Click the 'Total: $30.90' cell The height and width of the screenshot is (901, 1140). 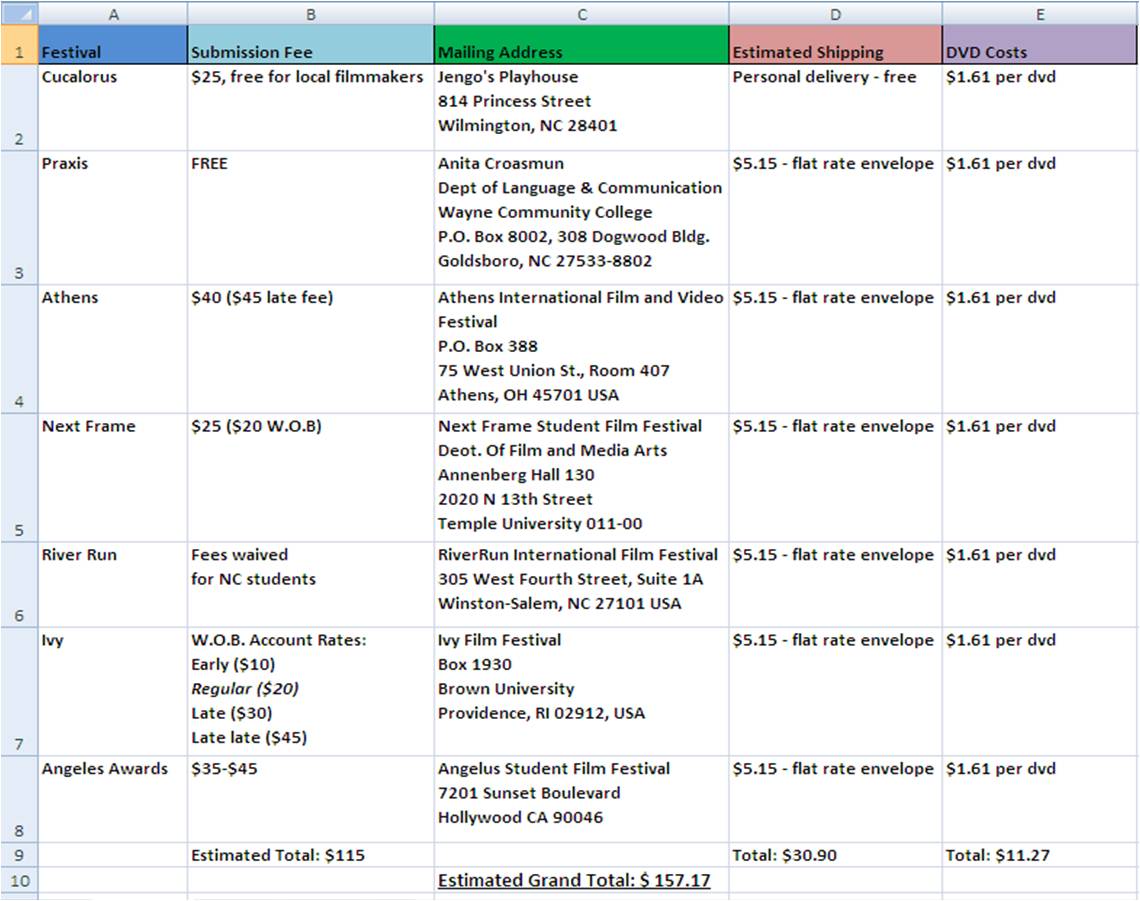coord(835,855)
